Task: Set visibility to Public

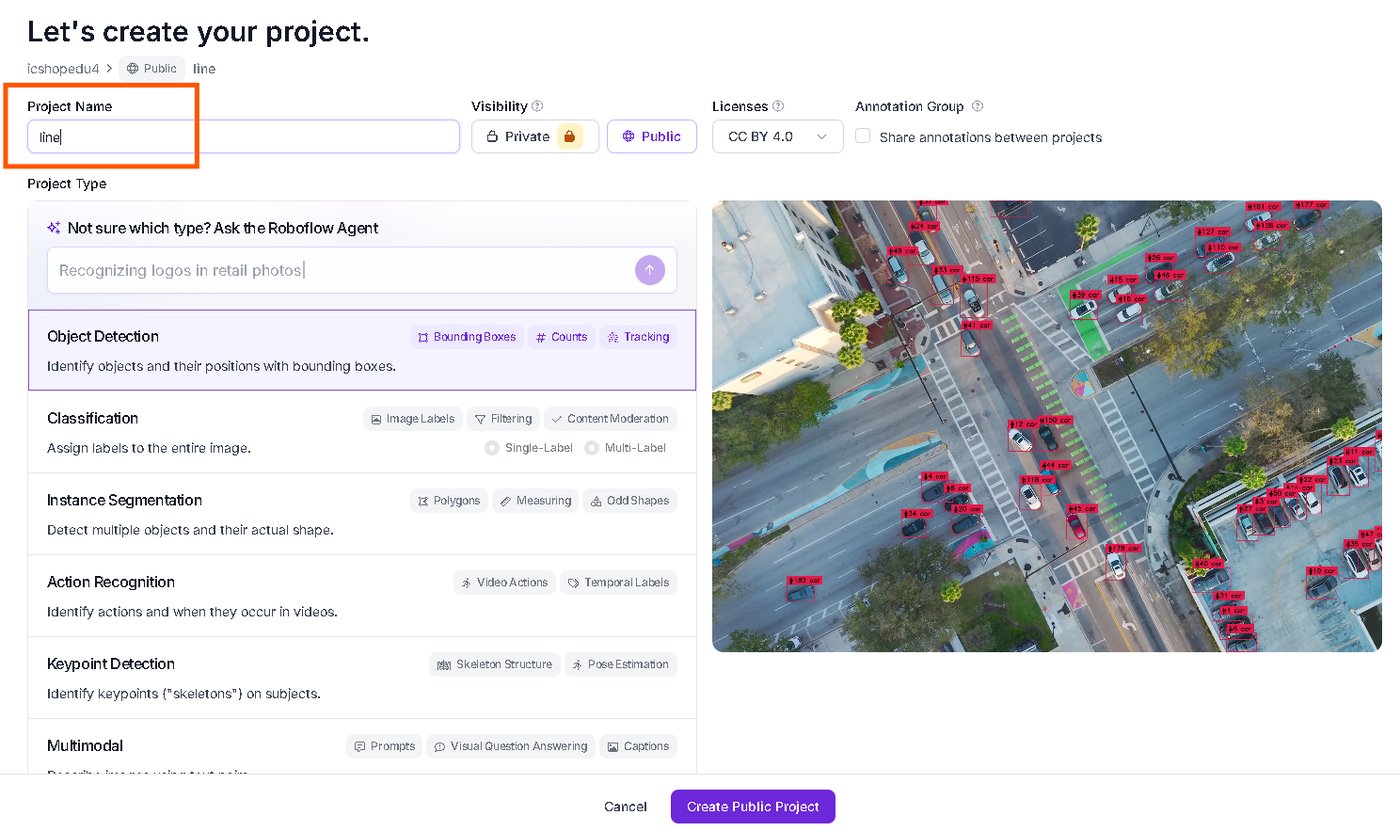Action: (652, 136)
